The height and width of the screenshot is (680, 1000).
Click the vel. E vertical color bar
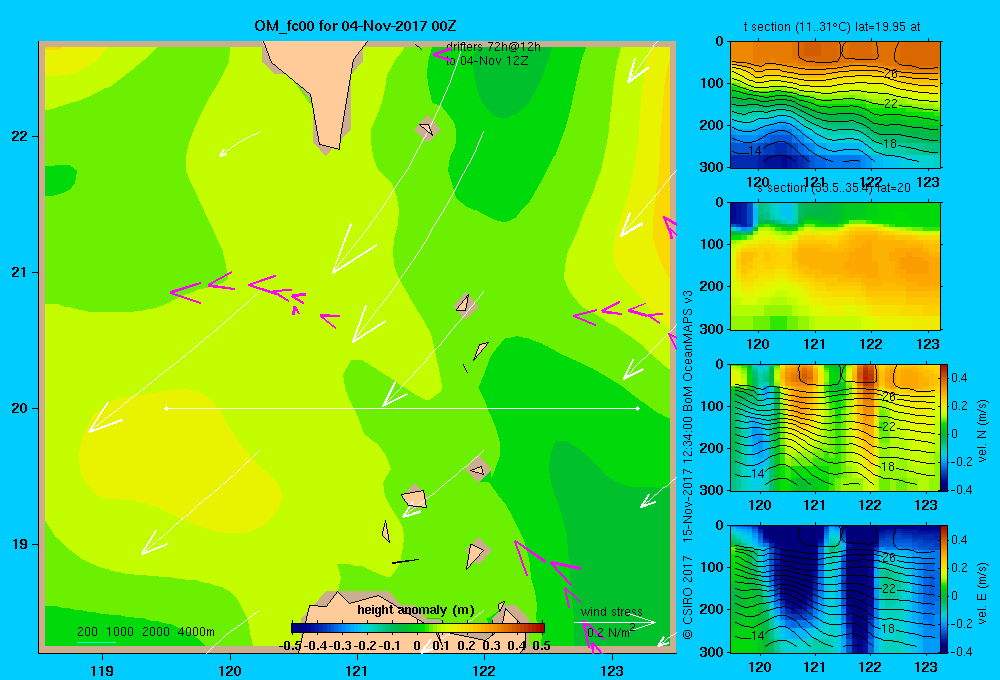944,589
